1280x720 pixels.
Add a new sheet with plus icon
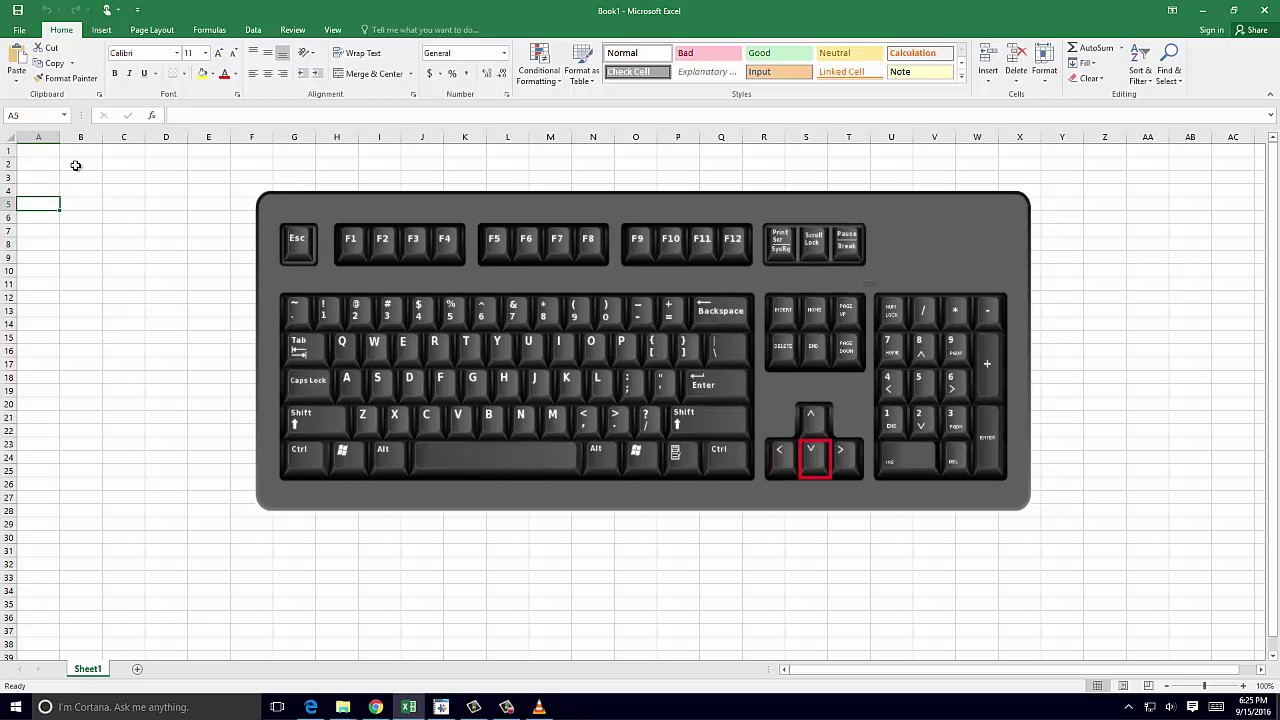[x=137, y=669]
